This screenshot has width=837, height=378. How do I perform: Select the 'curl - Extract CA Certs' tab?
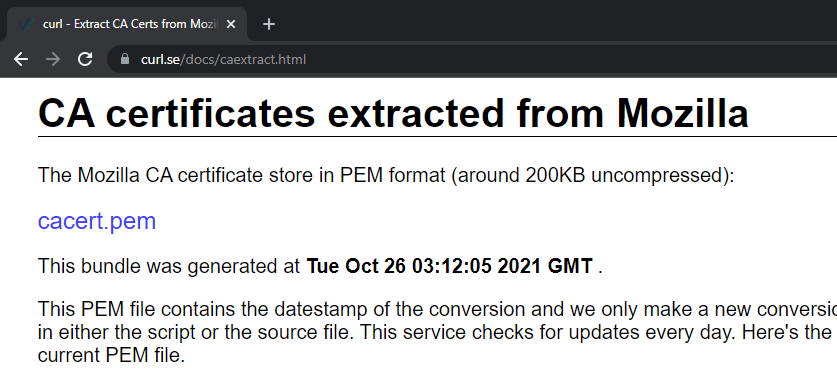[x=127, y=24]
